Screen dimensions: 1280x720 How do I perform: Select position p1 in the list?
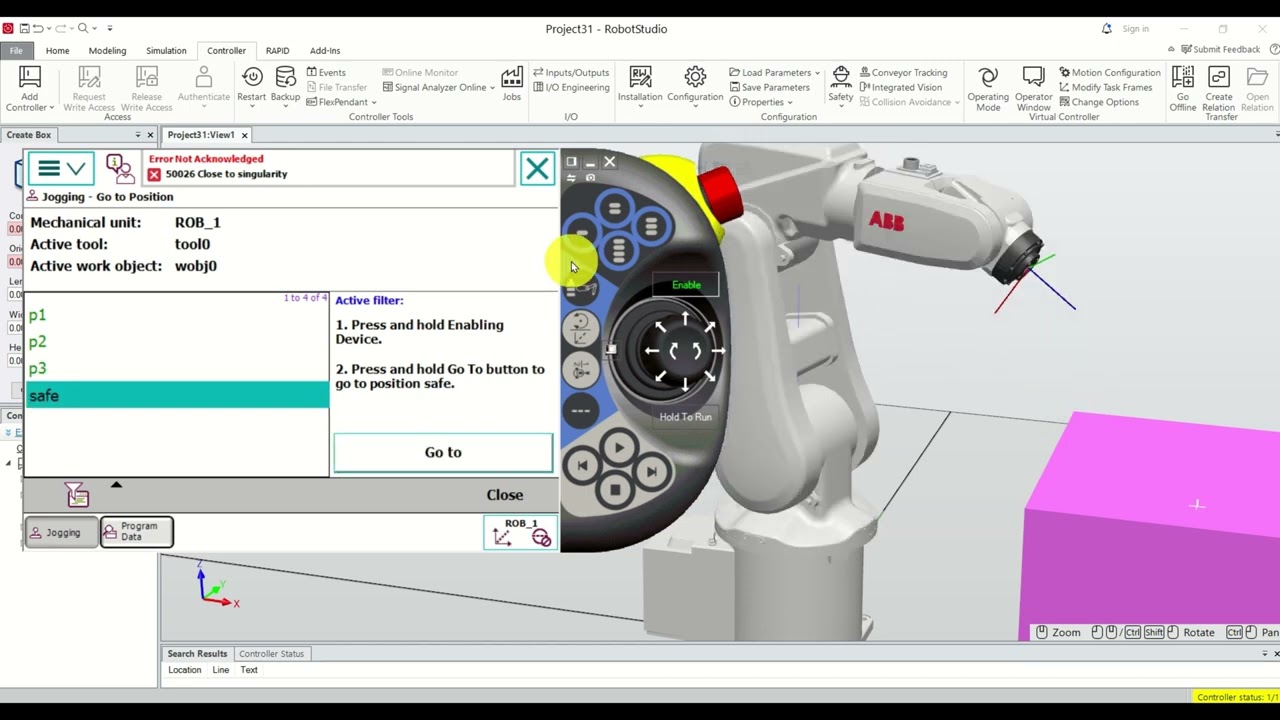pos(177,316)
